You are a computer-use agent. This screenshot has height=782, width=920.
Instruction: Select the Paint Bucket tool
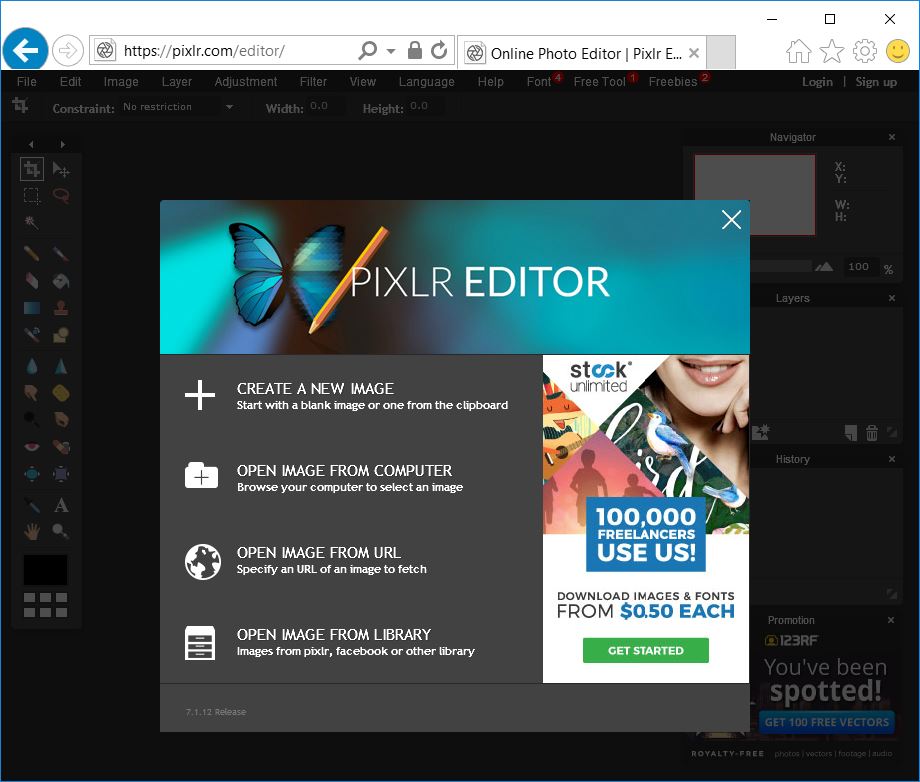coord(61,281)
